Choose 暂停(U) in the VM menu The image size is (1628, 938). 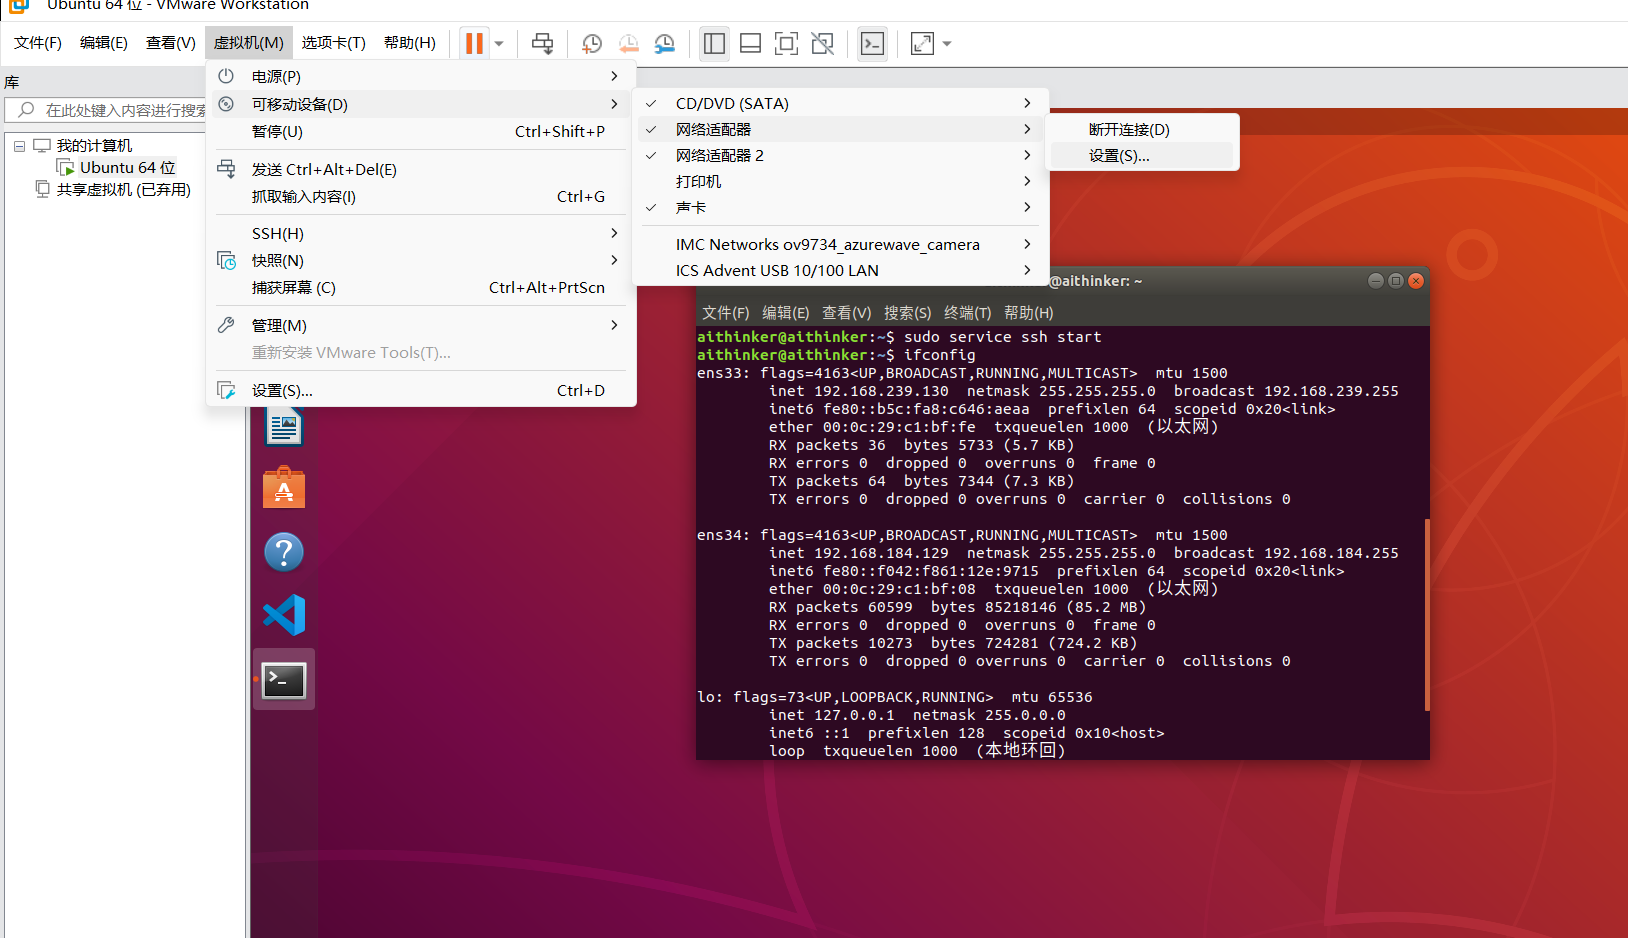coord(421,131)
